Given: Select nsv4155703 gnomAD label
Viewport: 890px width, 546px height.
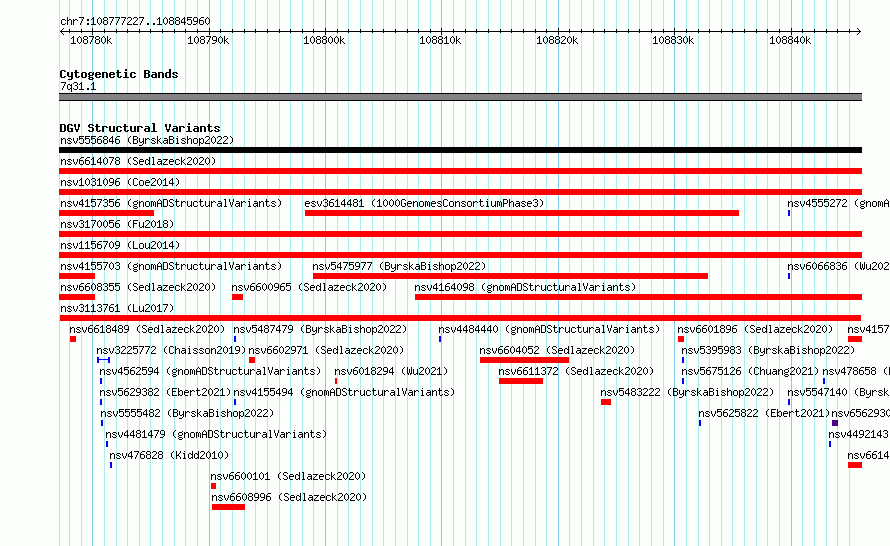Looking at the screenshot, I should tap(171, 266).
